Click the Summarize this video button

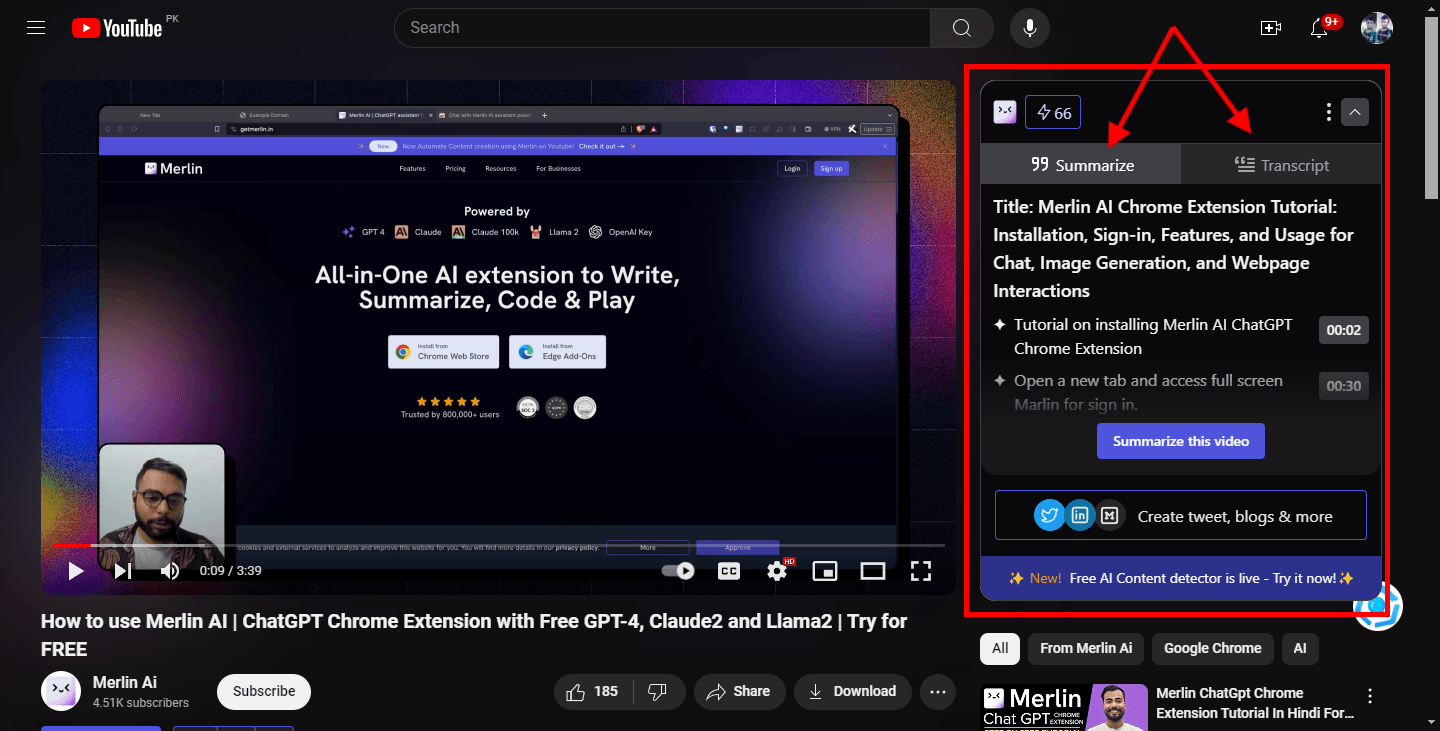(x=1181, y=441)
